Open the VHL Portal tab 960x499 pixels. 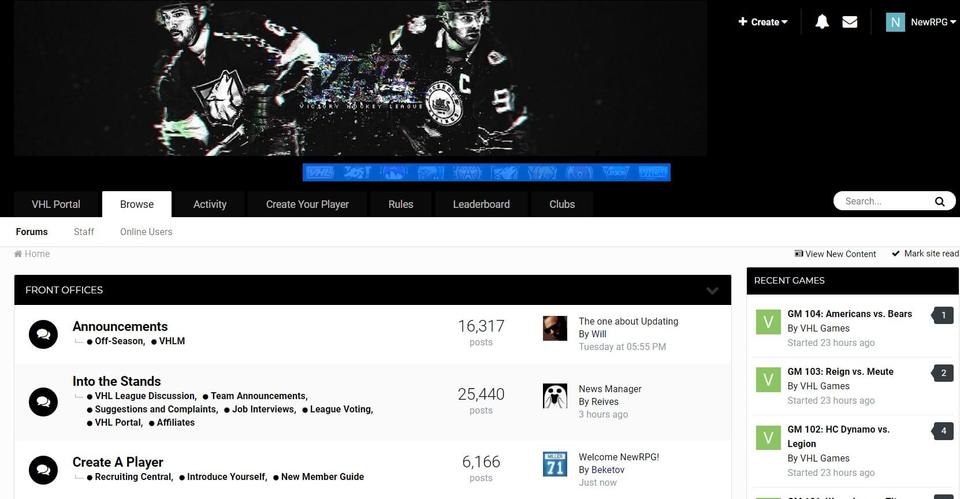[56, 204]
